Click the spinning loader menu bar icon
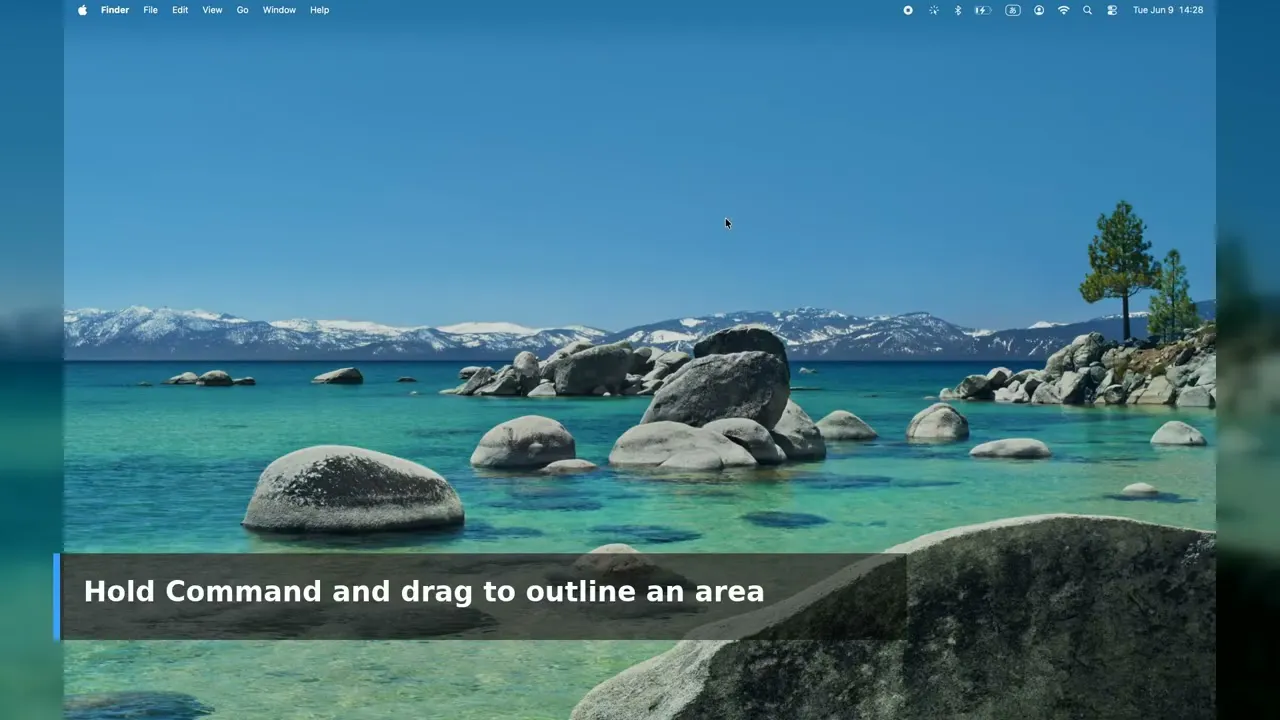The height and width of the screenshot is (720, 1280). (934, 10)
